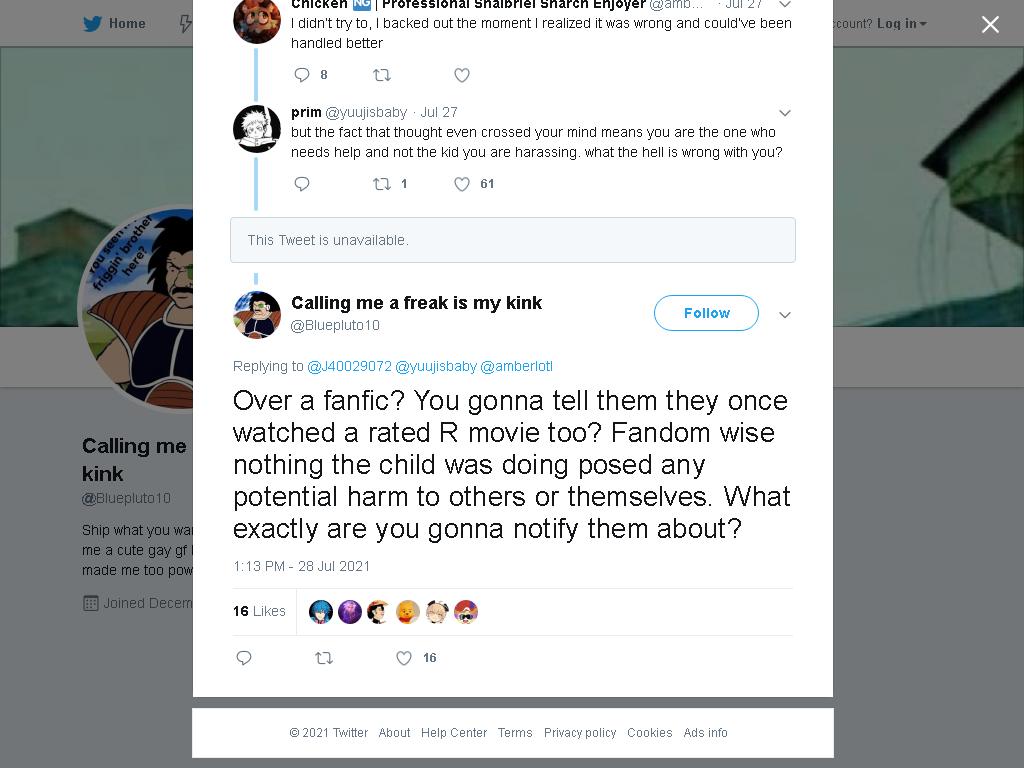Follow Calling me a freak account
Screen dimensions: 1024x768
(x=707, y=313)
